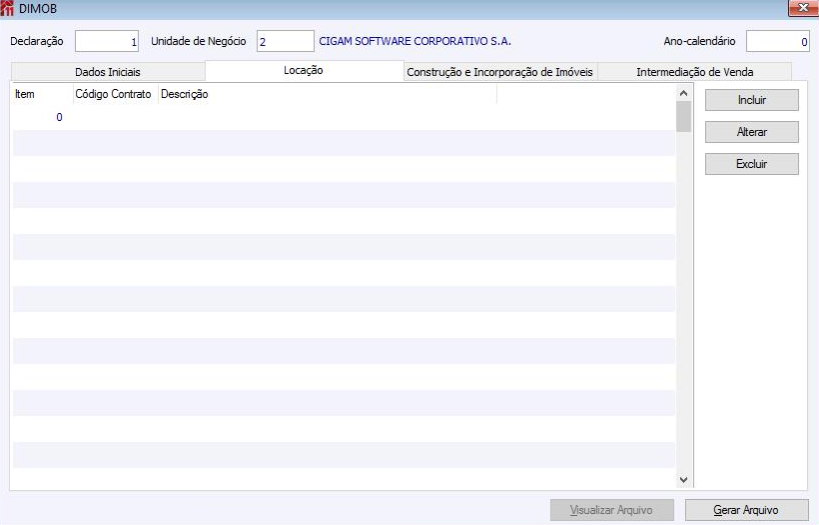
Task: Select the Locação tab
Action: [x=304, y=71]
